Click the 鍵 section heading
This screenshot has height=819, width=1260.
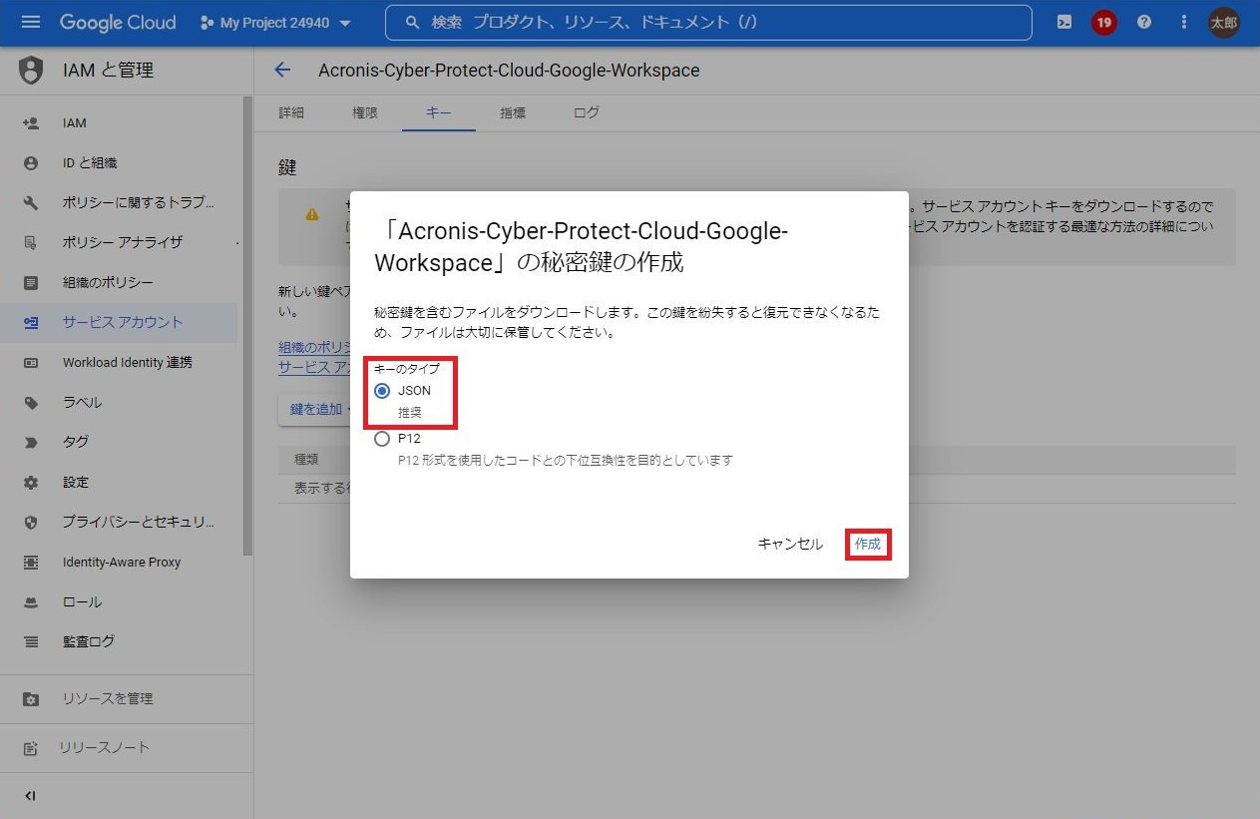coord(288,168)
